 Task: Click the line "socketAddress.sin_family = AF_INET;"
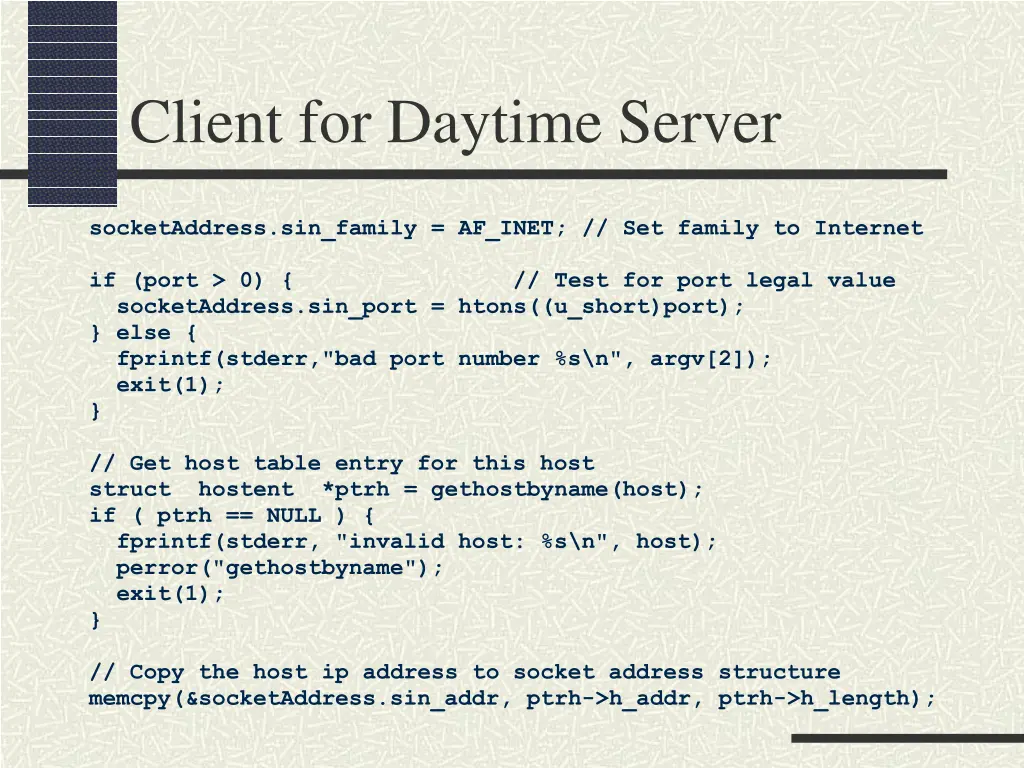point(327,229)
